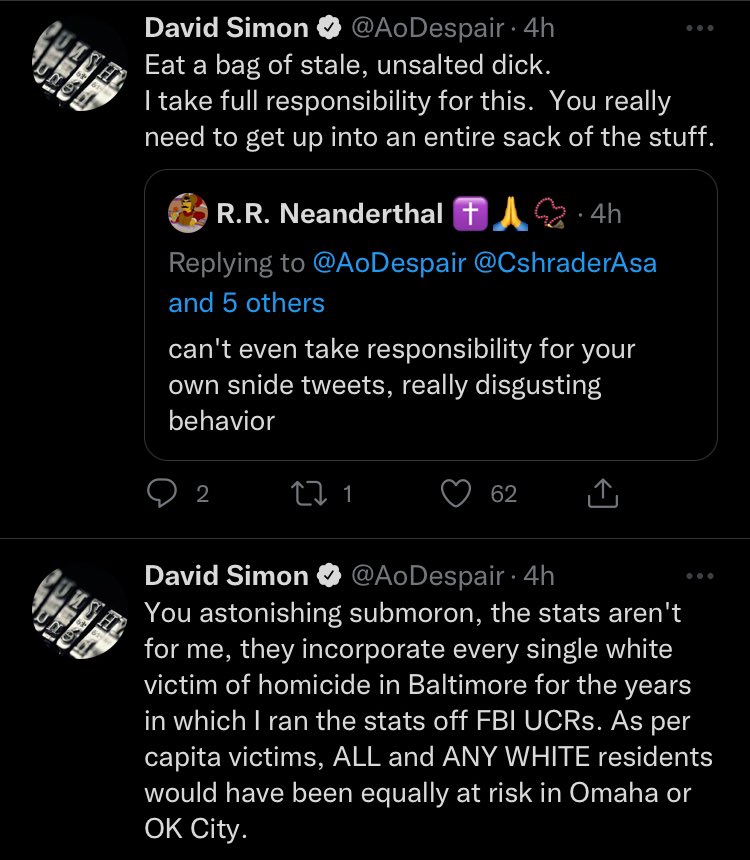Image resolution: width=750 pixels, height=860 pixels.
Task: Open the tweet text about FBI UCRs stats
Action: point(428,720)
